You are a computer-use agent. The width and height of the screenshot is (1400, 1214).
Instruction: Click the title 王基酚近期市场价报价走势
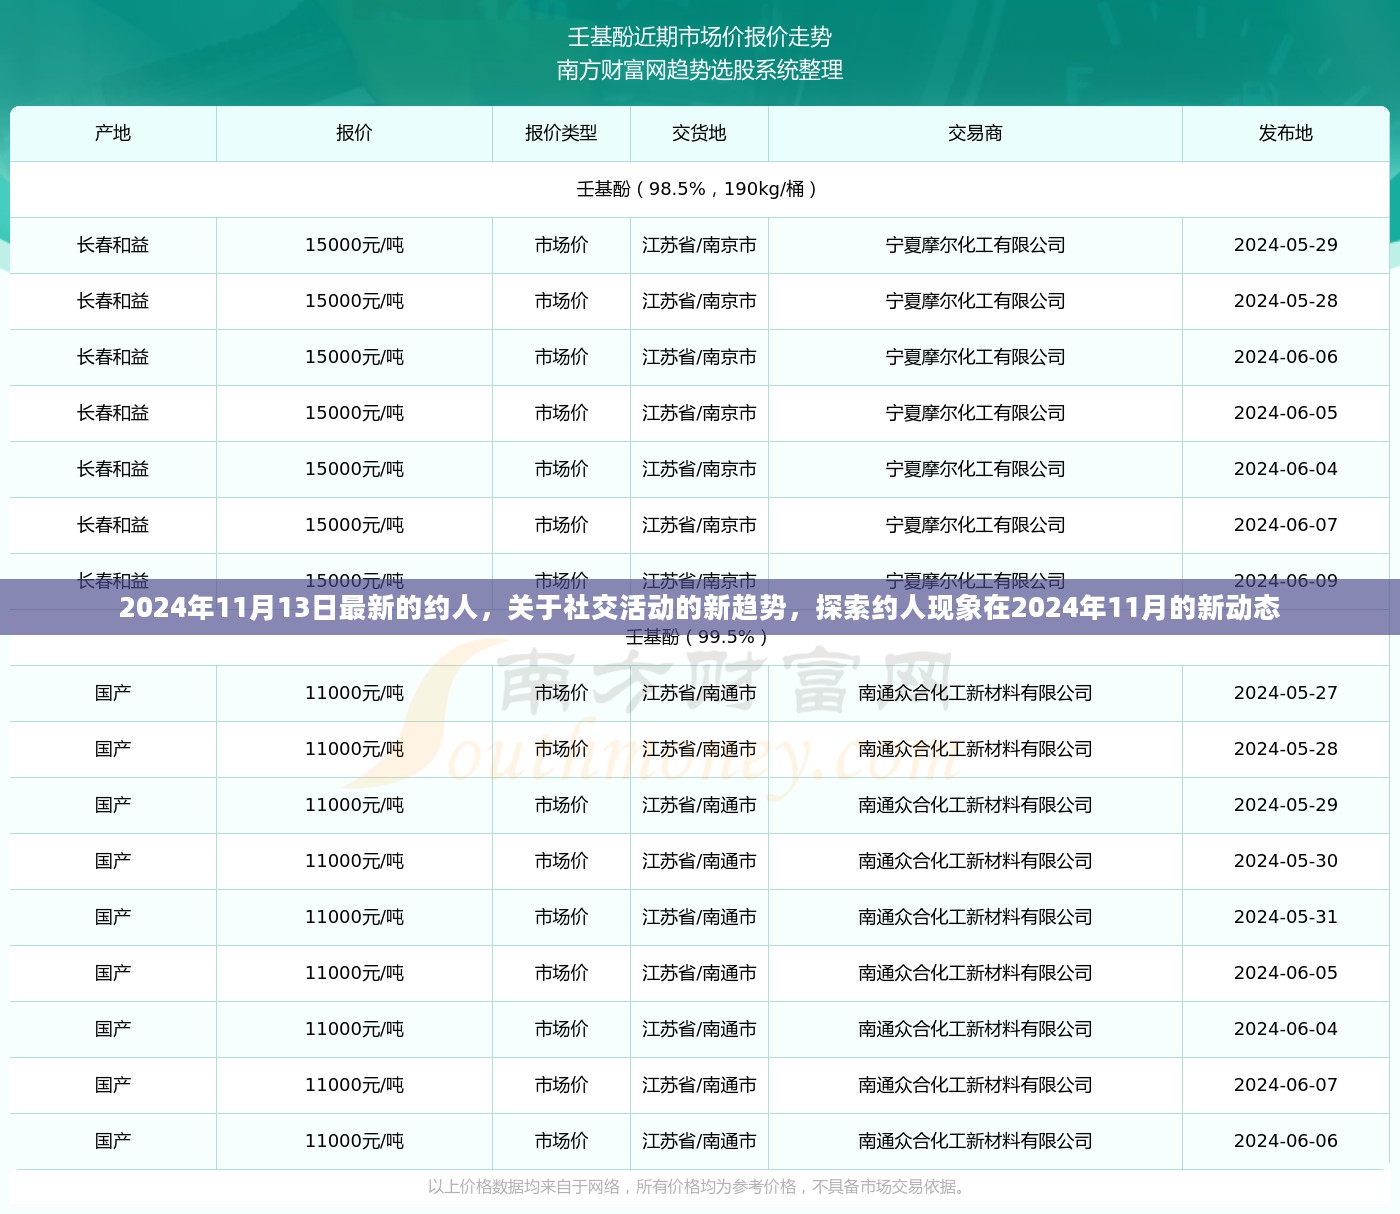pyautogui.click(x=700, y=37)
